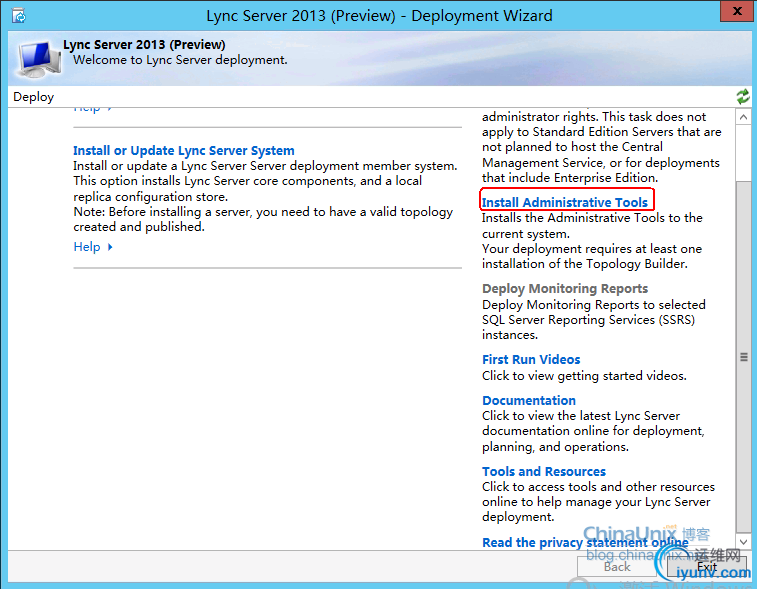Click disabled Deploy Monitoring Reports heading
The image size is (757, 589).
click(x=565, y=289)
